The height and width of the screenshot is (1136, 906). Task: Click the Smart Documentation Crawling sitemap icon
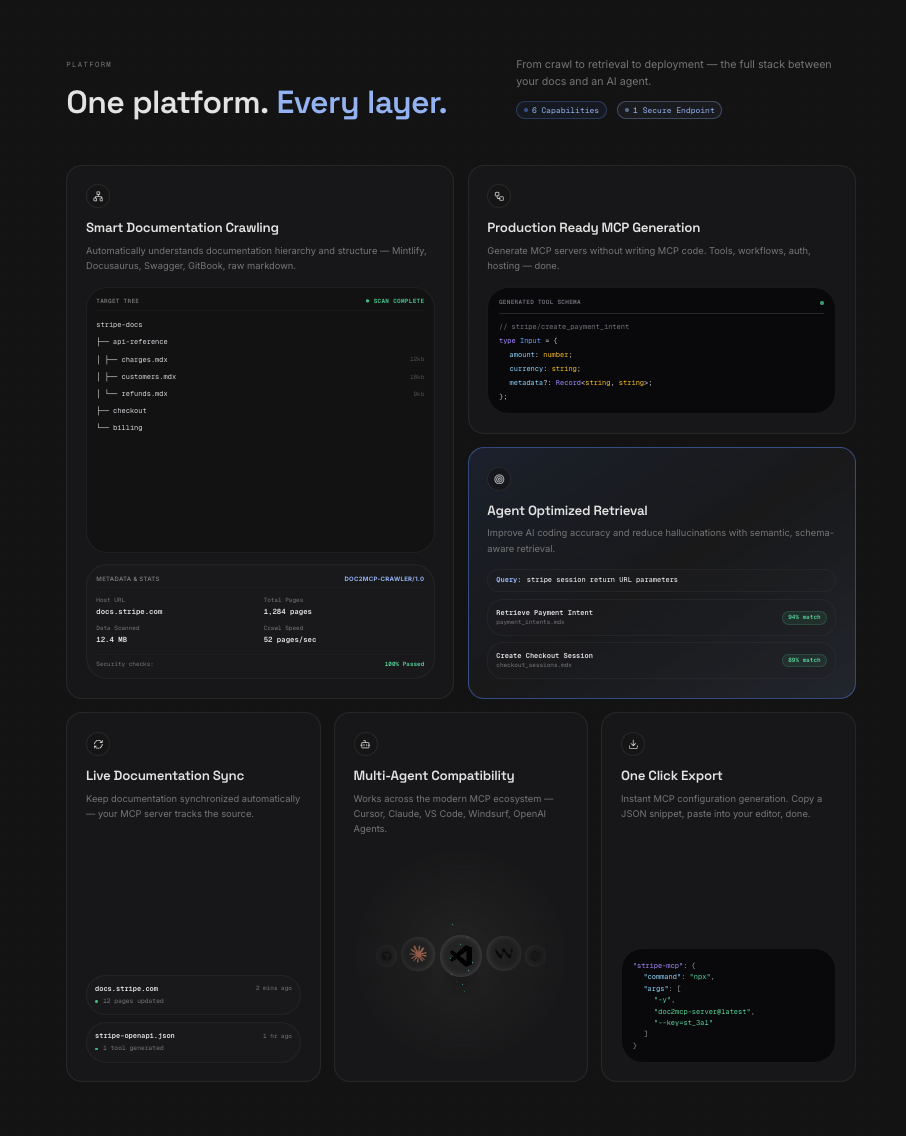(x=98, y=196)
